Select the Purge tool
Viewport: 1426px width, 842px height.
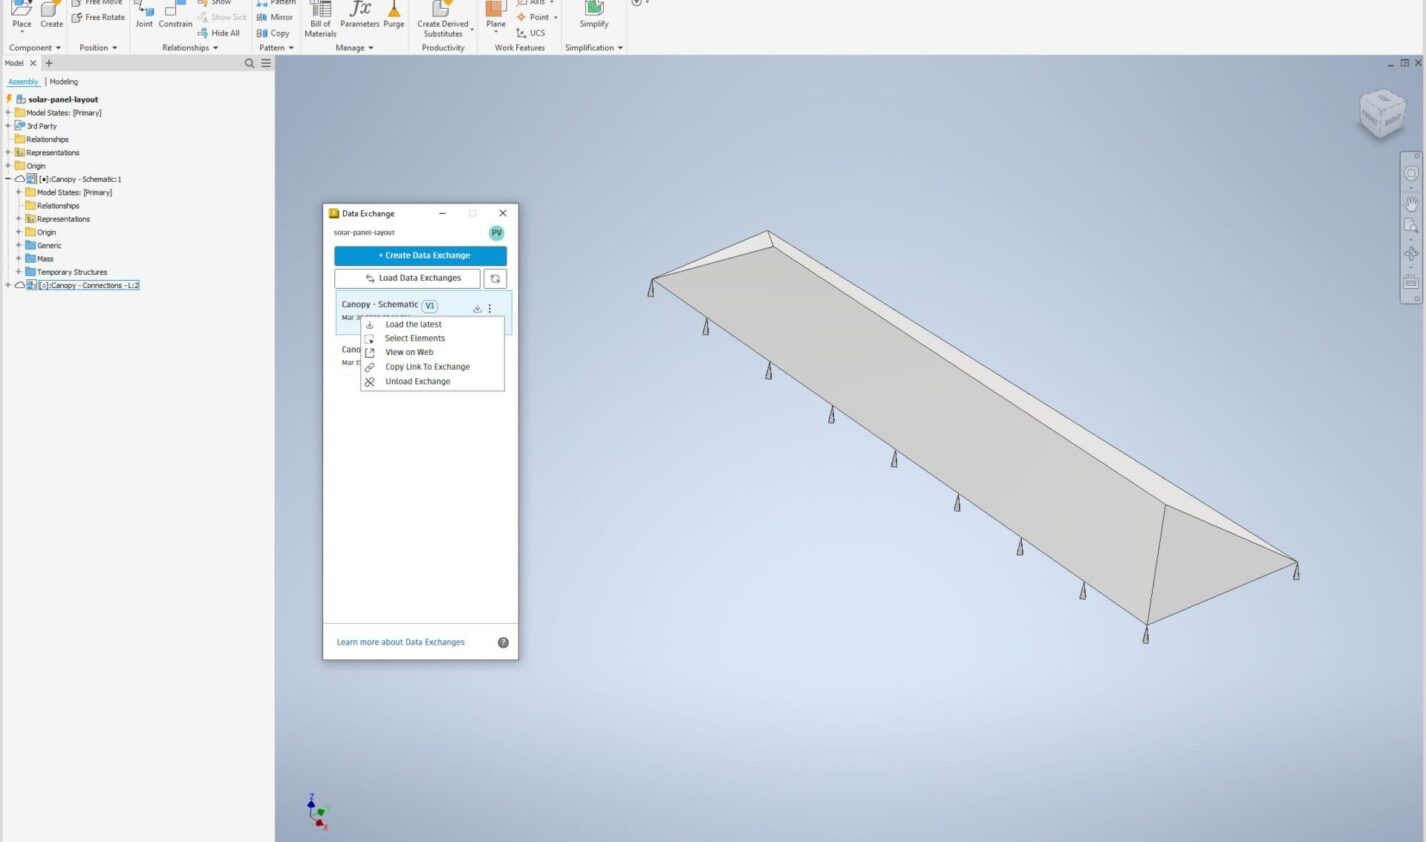[394, 14]
